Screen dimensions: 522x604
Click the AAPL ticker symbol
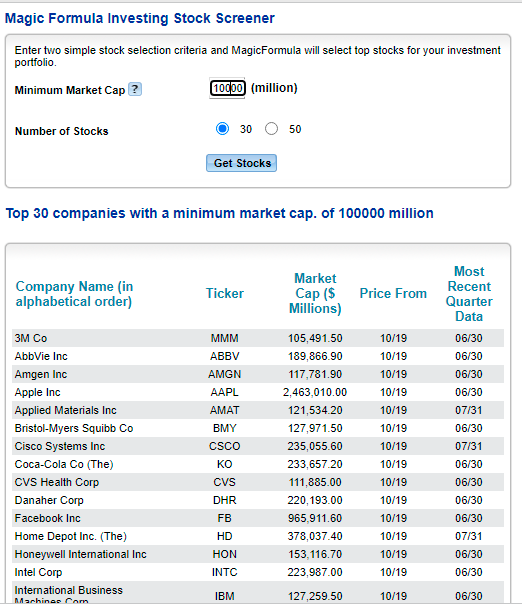tap(225, 392)
